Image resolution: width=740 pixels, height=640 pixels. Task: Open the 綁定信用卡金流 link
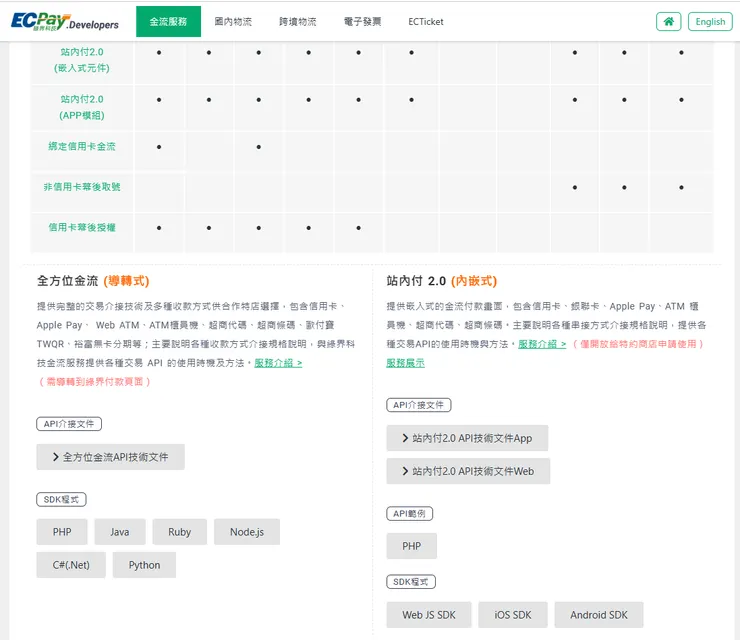(x=82, y=146)
